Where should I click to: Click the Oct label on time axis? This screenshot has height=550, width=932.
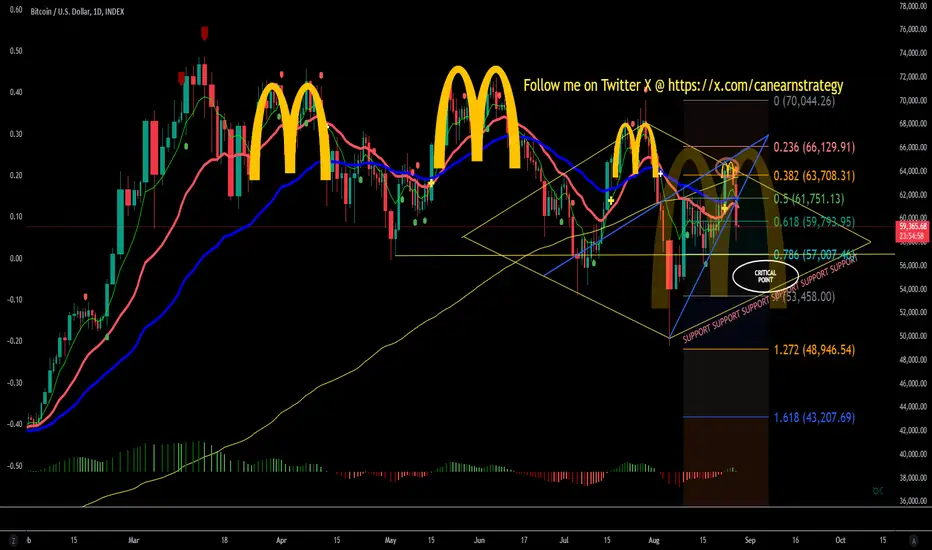(840, 540)
